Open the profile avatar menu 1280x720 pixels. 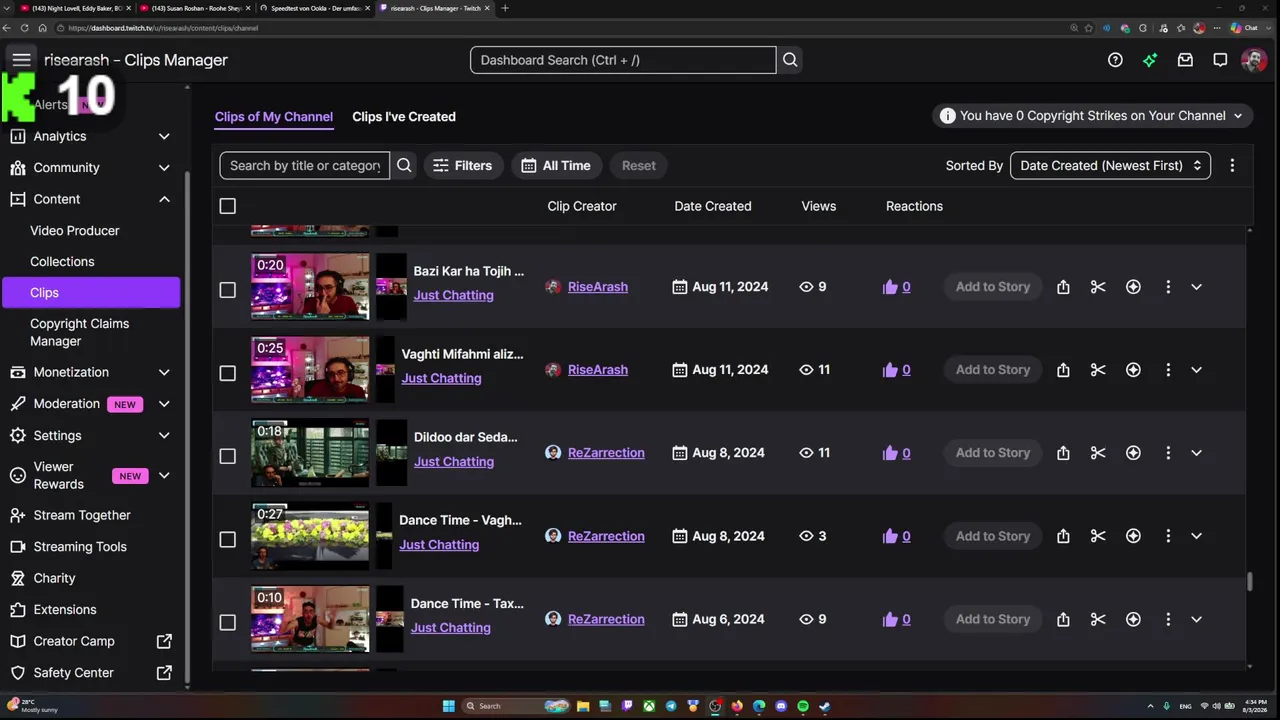pos(1254,60)
